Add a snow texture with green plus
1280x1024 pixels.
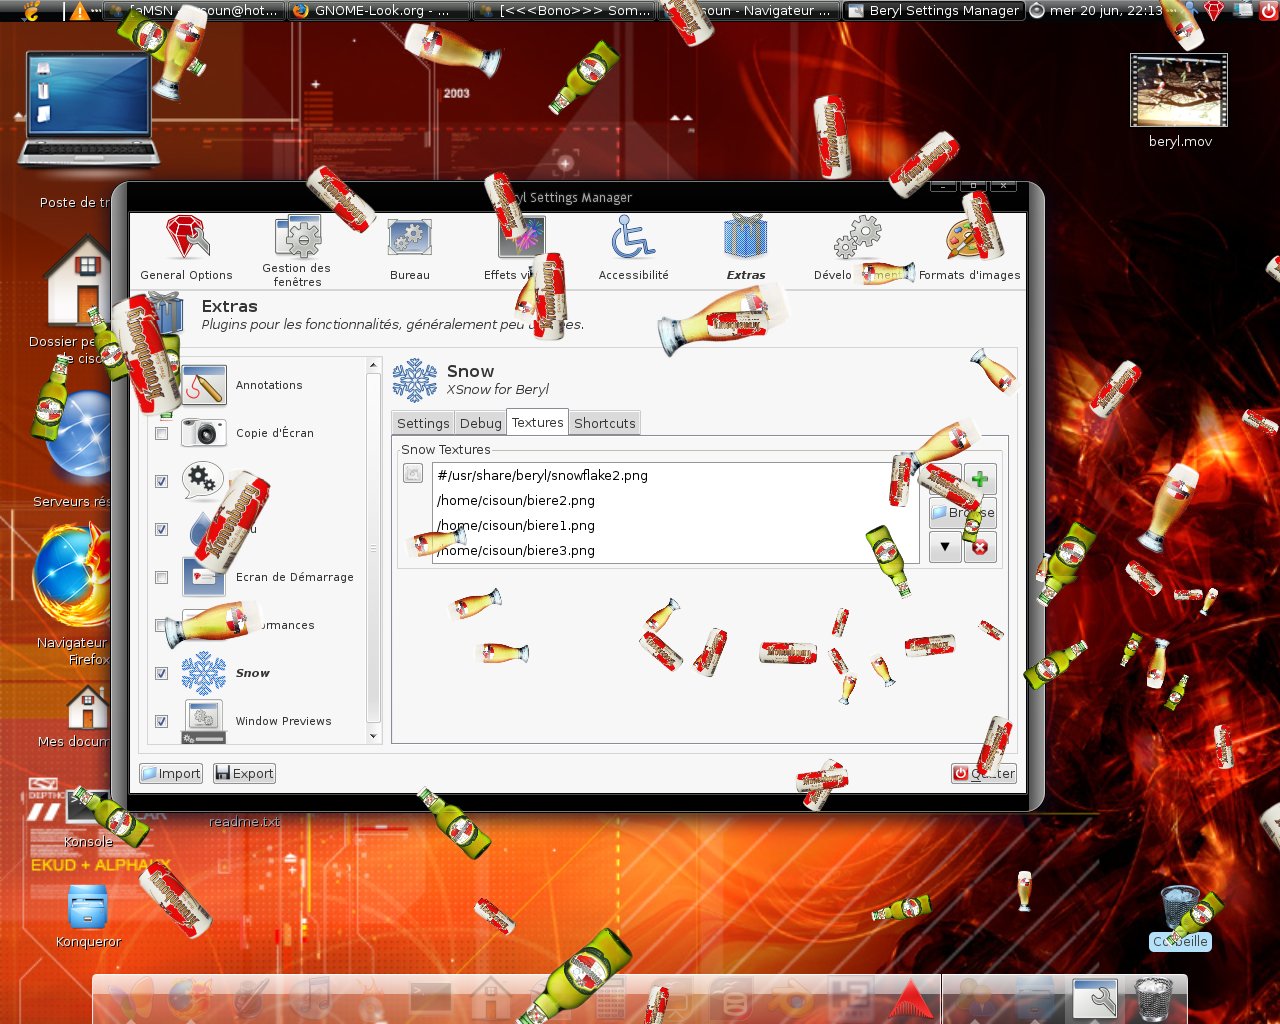click(x=980, y=479)
